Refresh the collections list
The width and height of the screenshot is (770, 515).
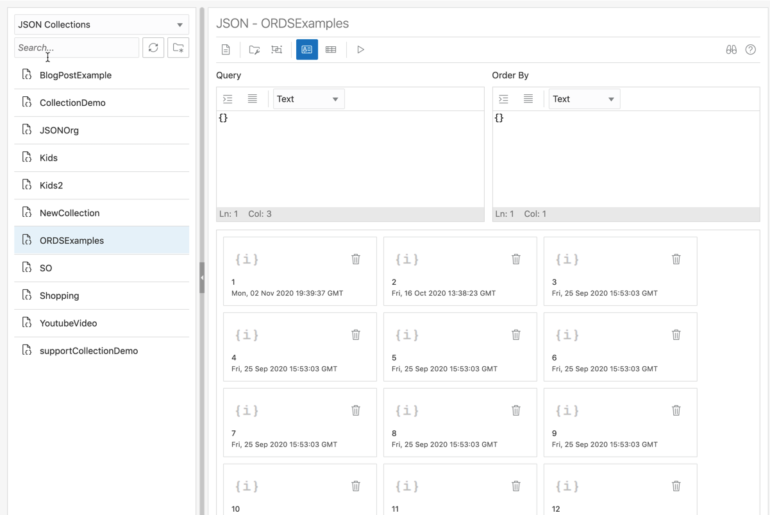tap(153, 48)
